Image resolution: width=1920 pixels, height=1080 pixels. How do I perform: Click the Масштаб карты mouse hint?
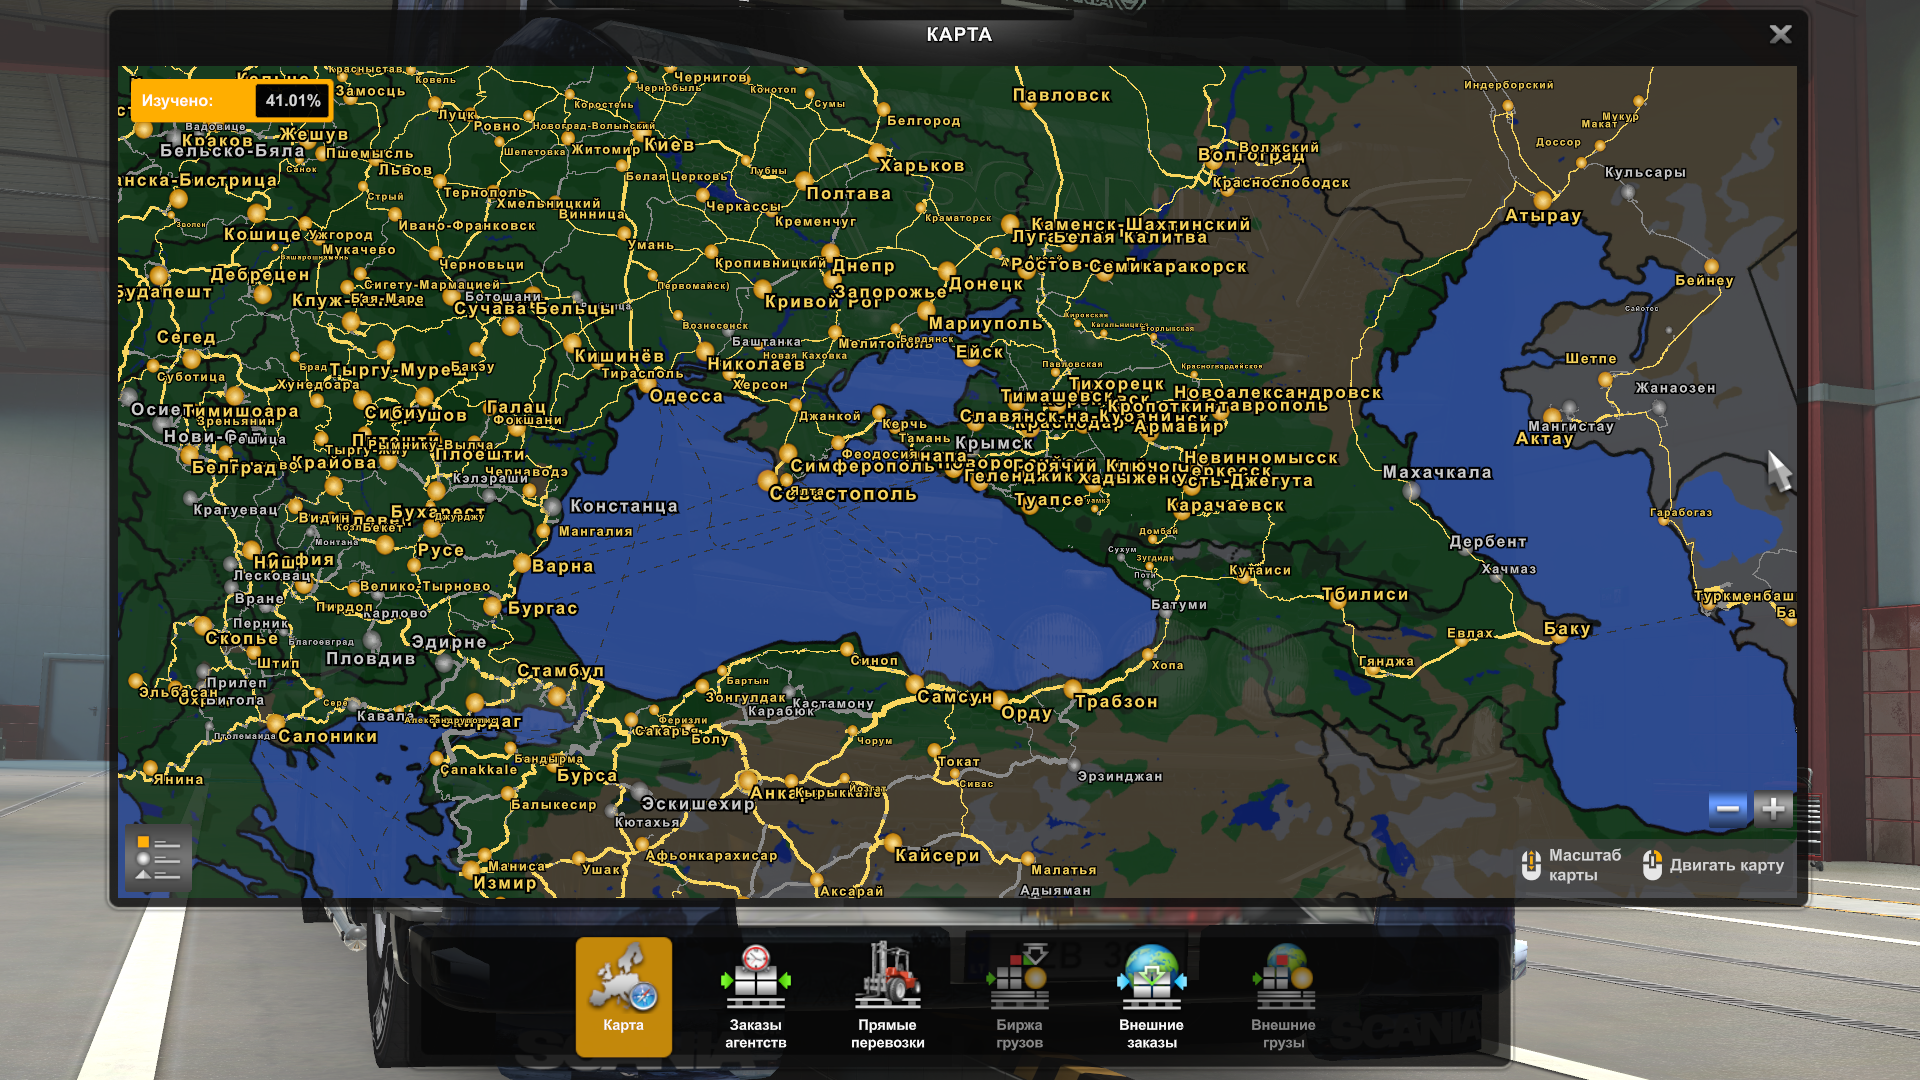tap(1572, 865)
